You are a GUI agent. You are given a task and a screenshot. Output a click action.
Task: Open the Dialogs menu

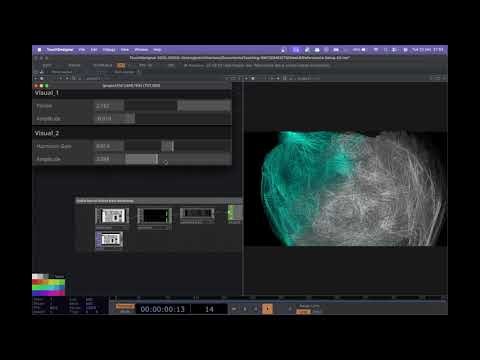109,50
